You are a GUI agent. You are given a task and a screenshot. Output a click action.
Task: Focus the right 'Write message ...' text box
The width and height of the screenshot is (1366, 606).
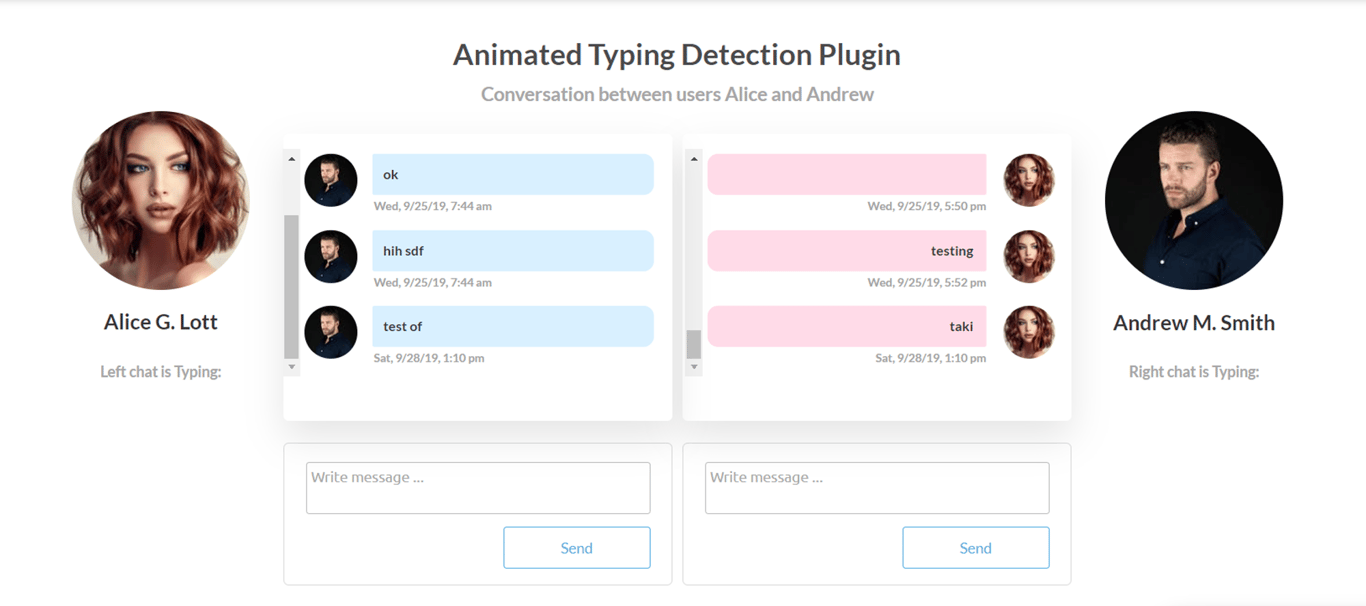click(x=877, y=488)
